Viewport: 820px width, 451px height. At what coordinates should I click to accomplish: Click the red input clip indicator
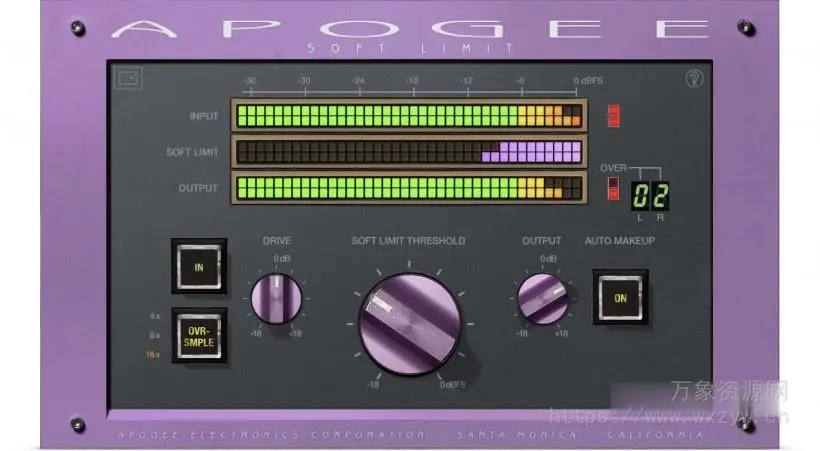coord(613,116)
